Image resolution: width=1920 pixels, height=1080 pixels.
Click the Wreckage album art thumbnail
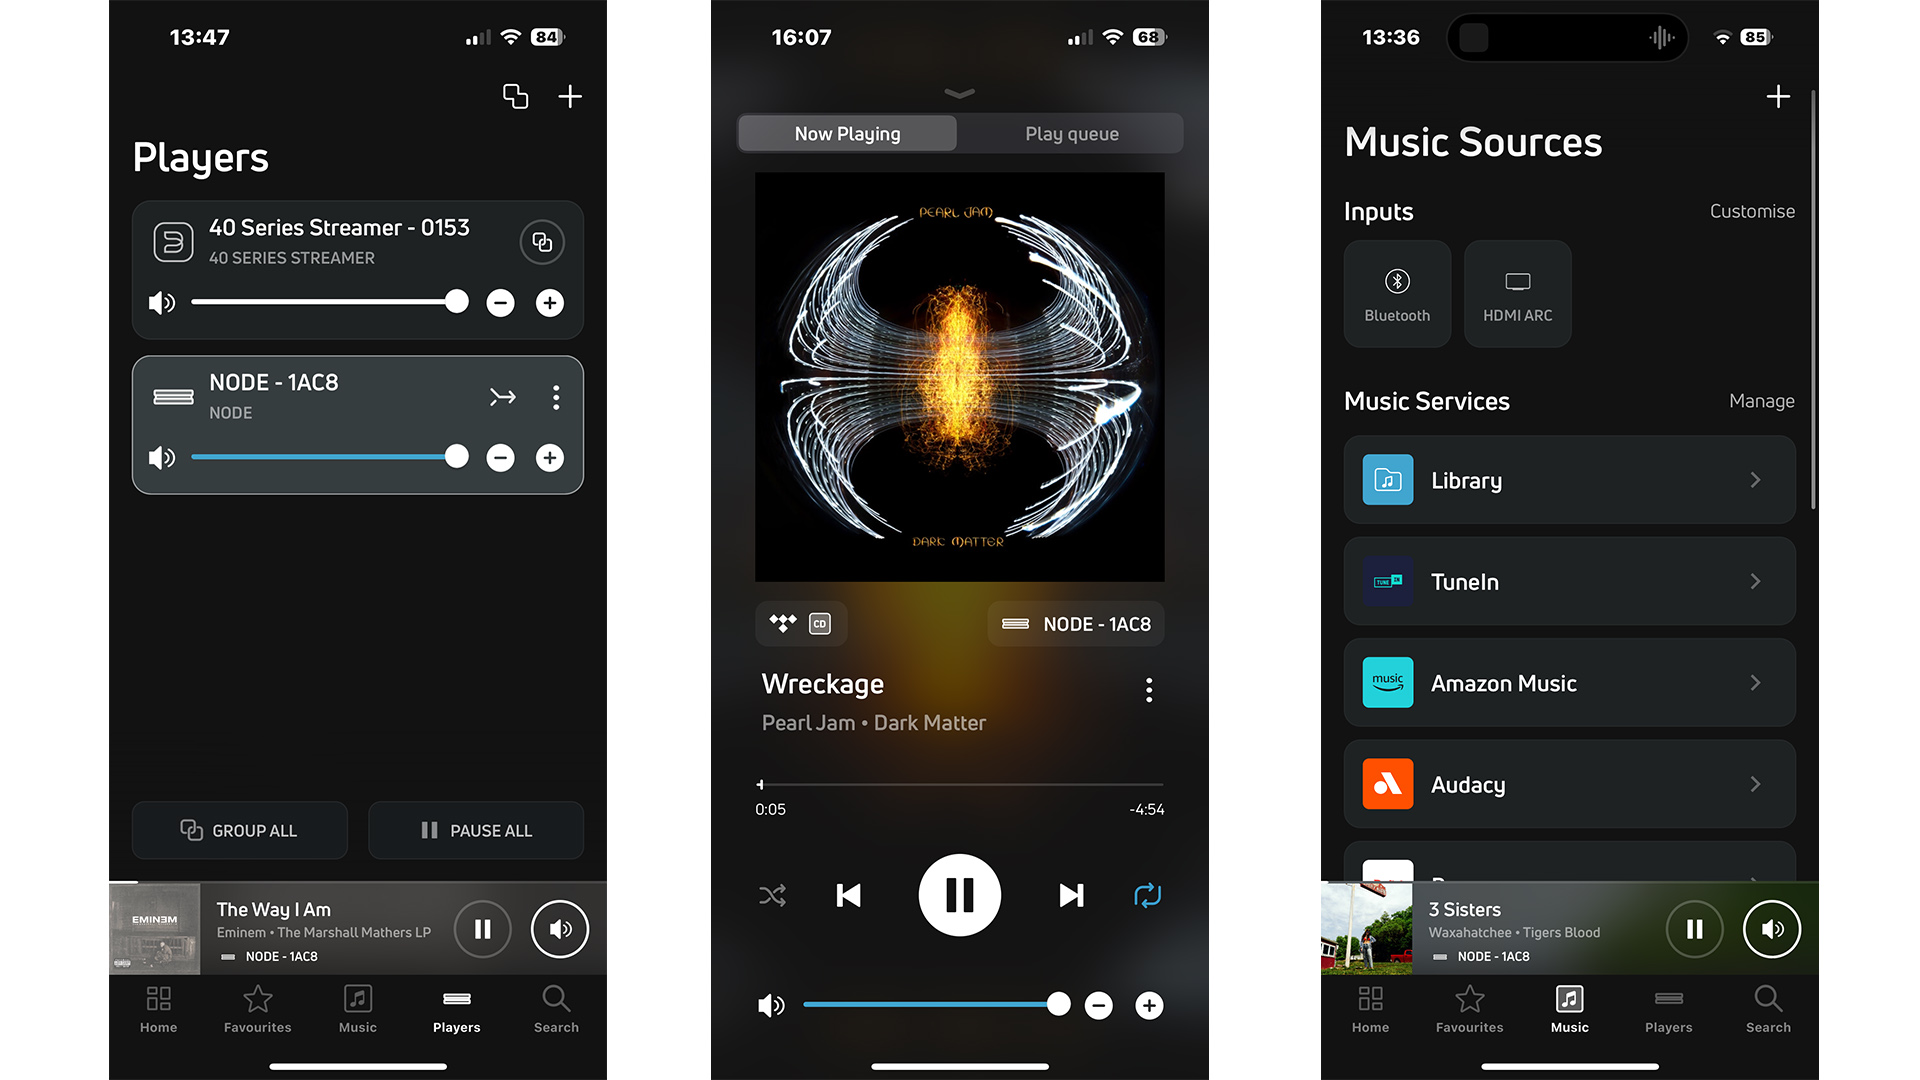click(x=960, y=376)
